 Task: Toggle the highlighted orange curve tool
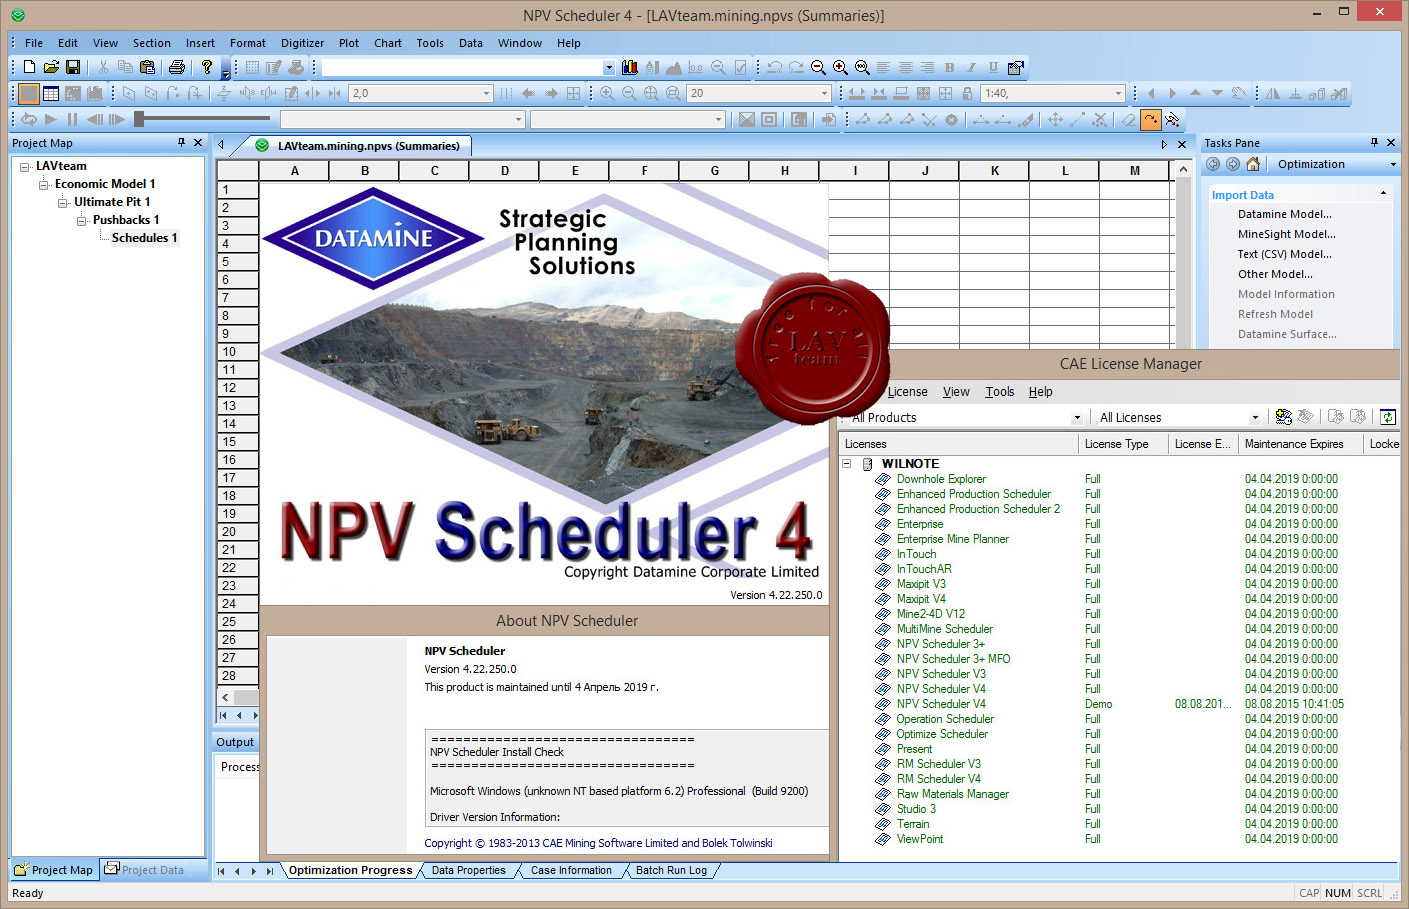click(1151, 119)
